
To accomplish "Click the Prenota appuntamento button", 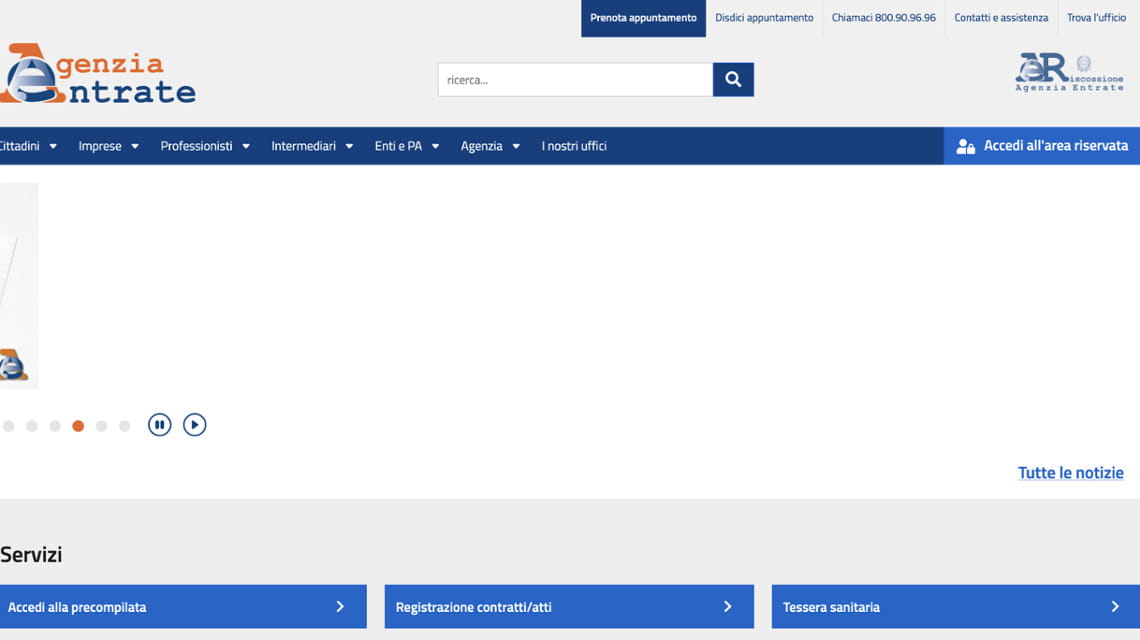I will pos(643,18).
